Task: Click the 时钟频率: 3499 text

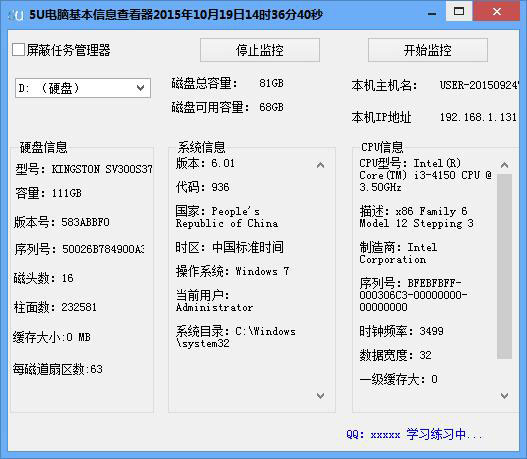Action: pos(401,331)
